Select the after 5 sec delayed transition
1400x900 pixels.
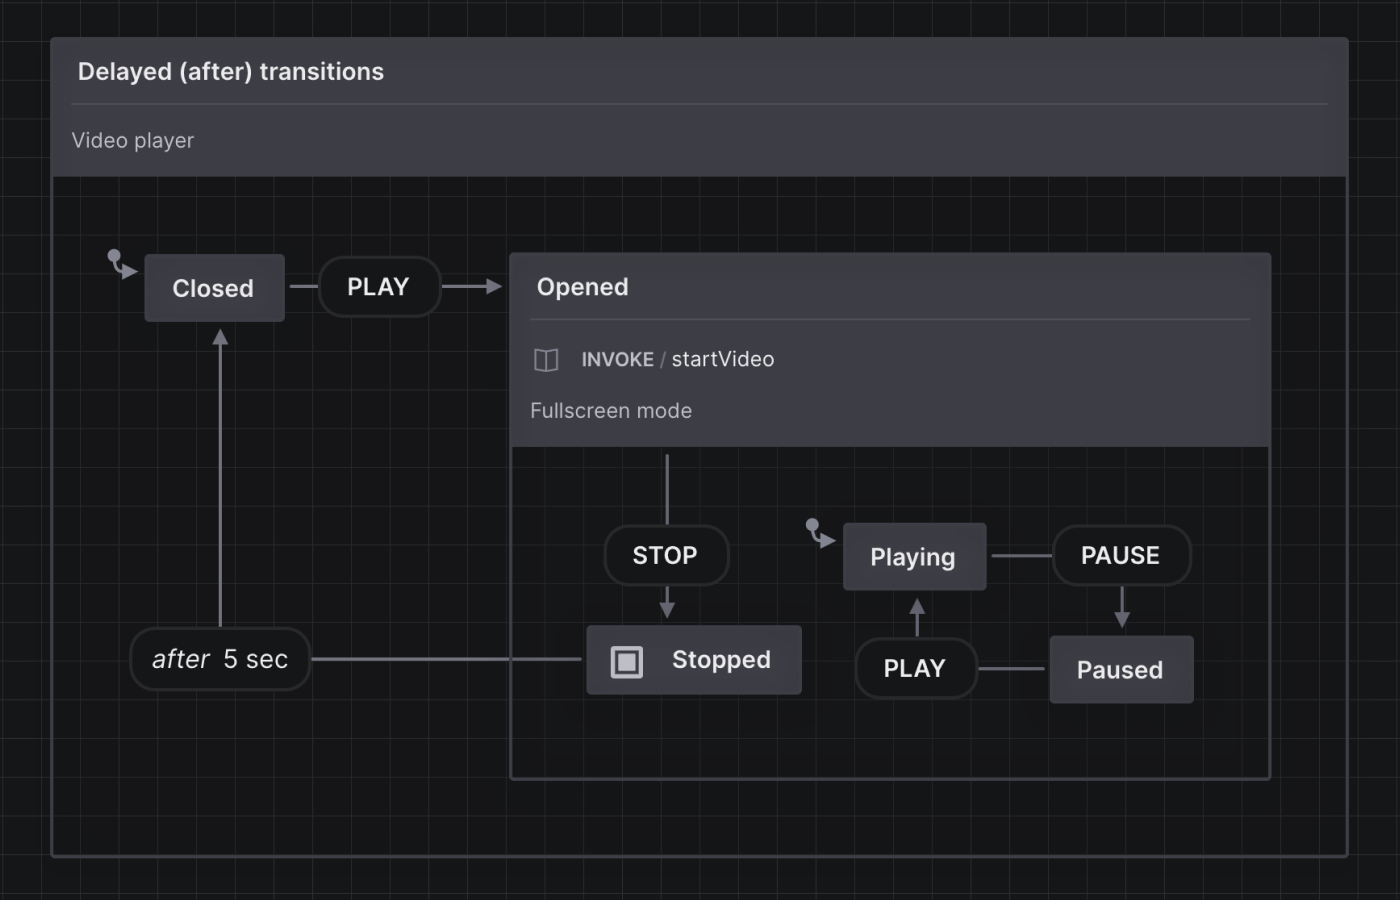point(220,659)
